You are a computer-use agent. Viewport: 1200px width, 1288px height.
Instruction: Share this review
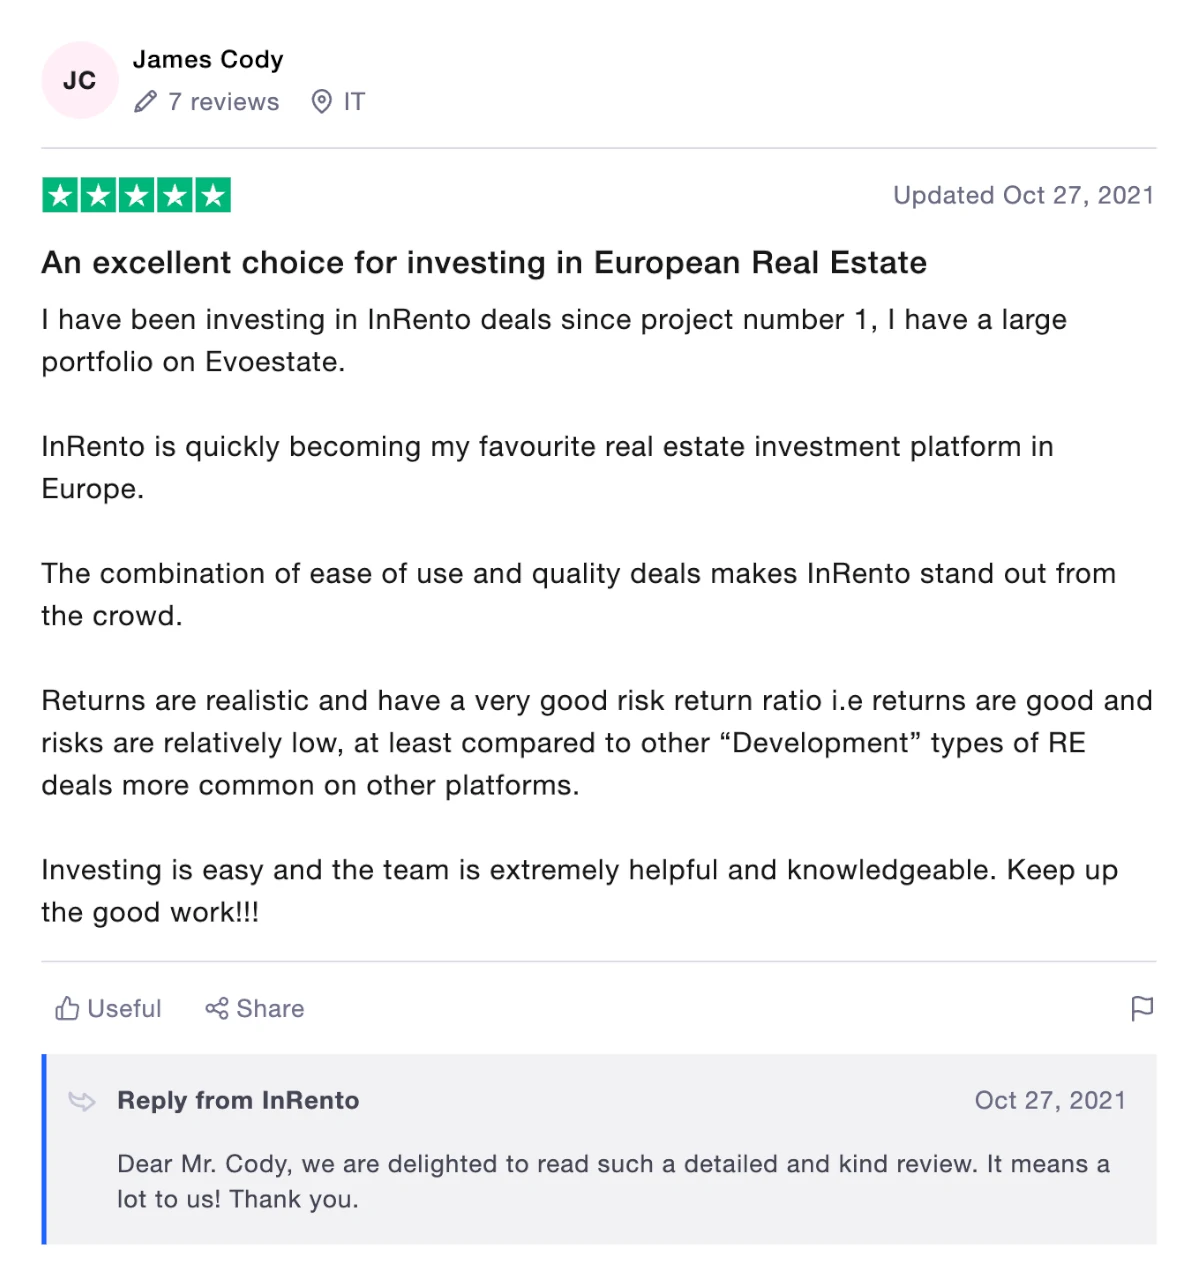pyautogui.click(x=255, y=1008)
